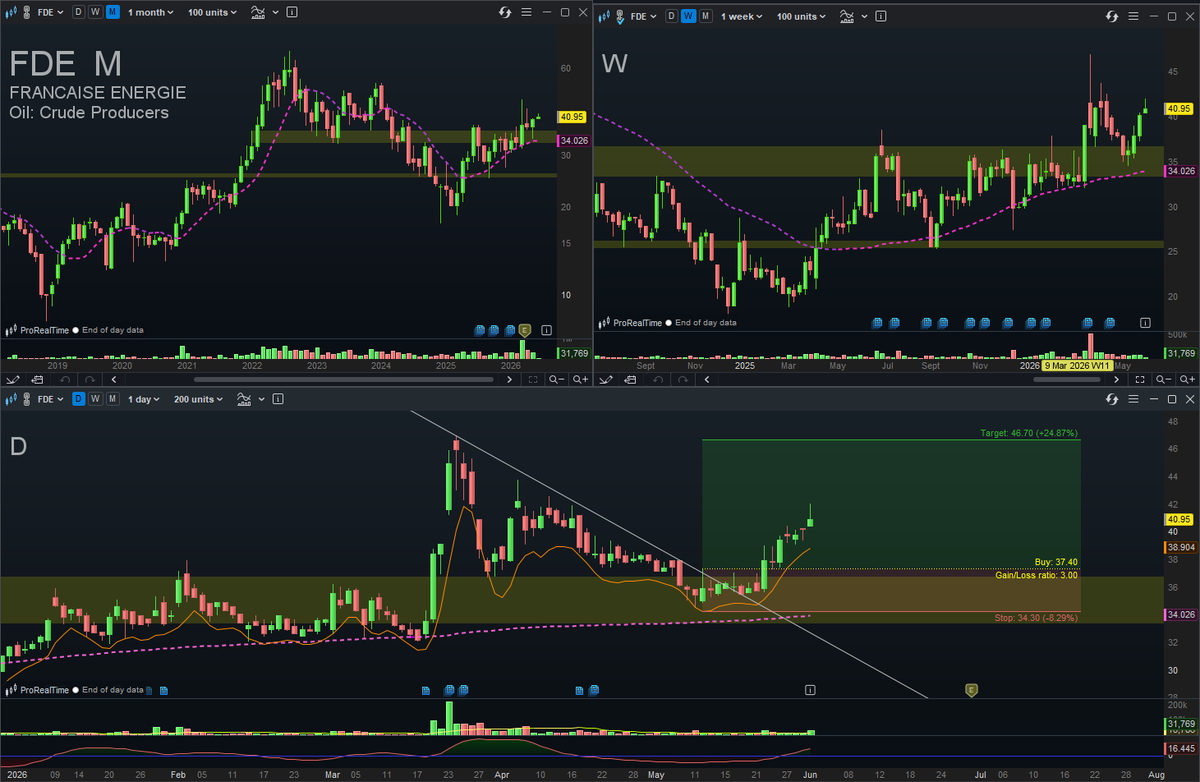Image resolution: width=1200 pixels, height=782 pixels.
Task: Click the gold E earnings marker on monthly chart
Action: pos(524,329)
